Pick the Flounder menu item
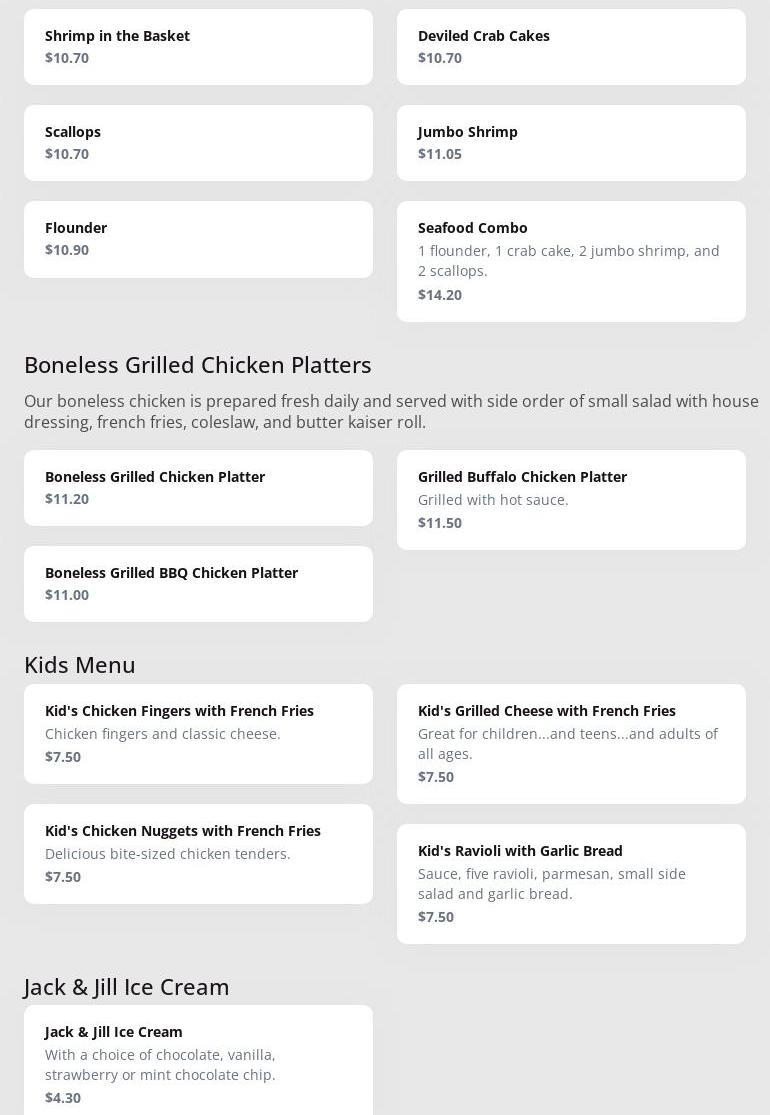Screen dimensions: 770x1115 198,239
